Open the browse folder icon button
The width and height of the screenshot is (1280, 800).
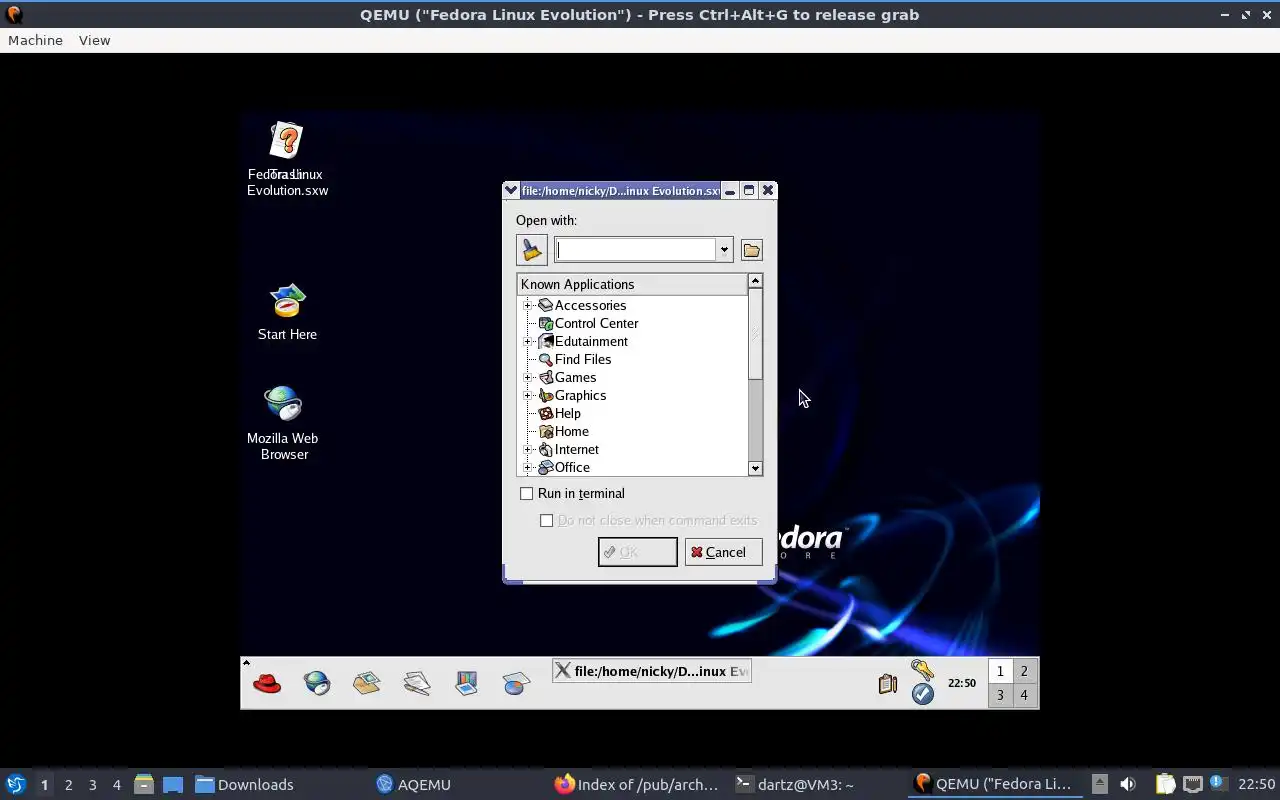point(752,250)
